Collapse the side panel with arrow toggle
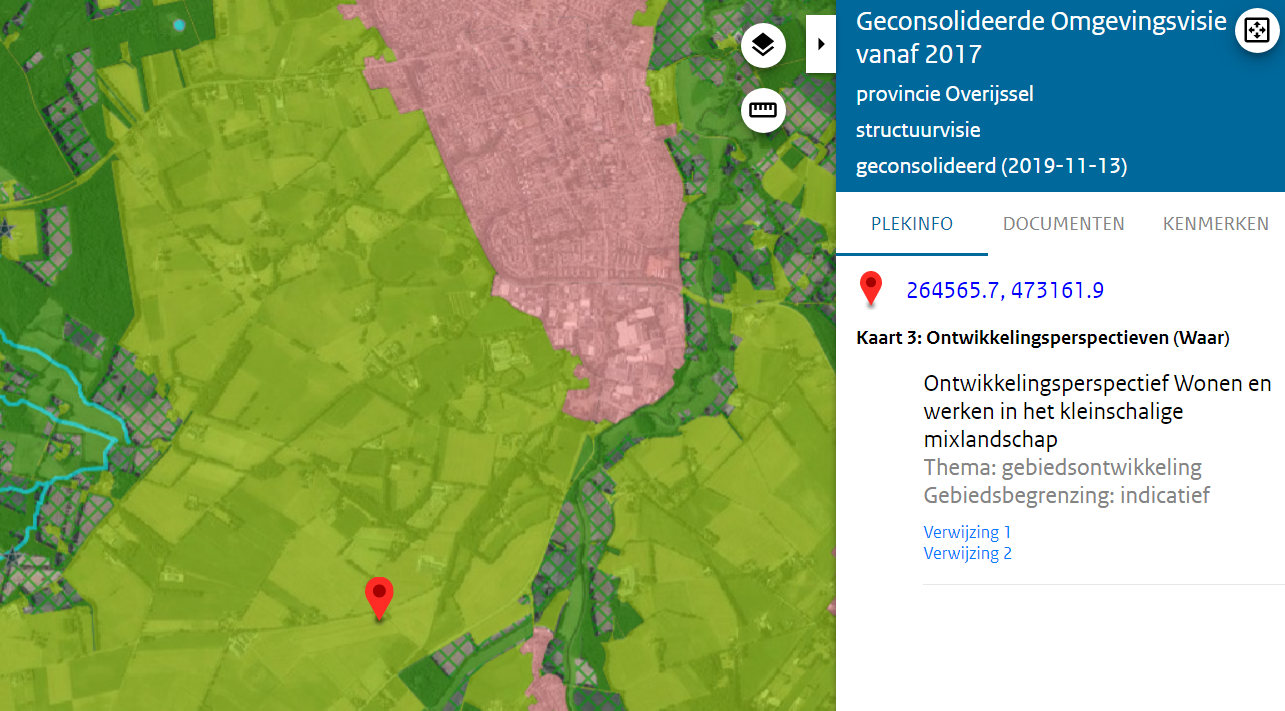The image size is (1285, 711). [x=820, y=44]
